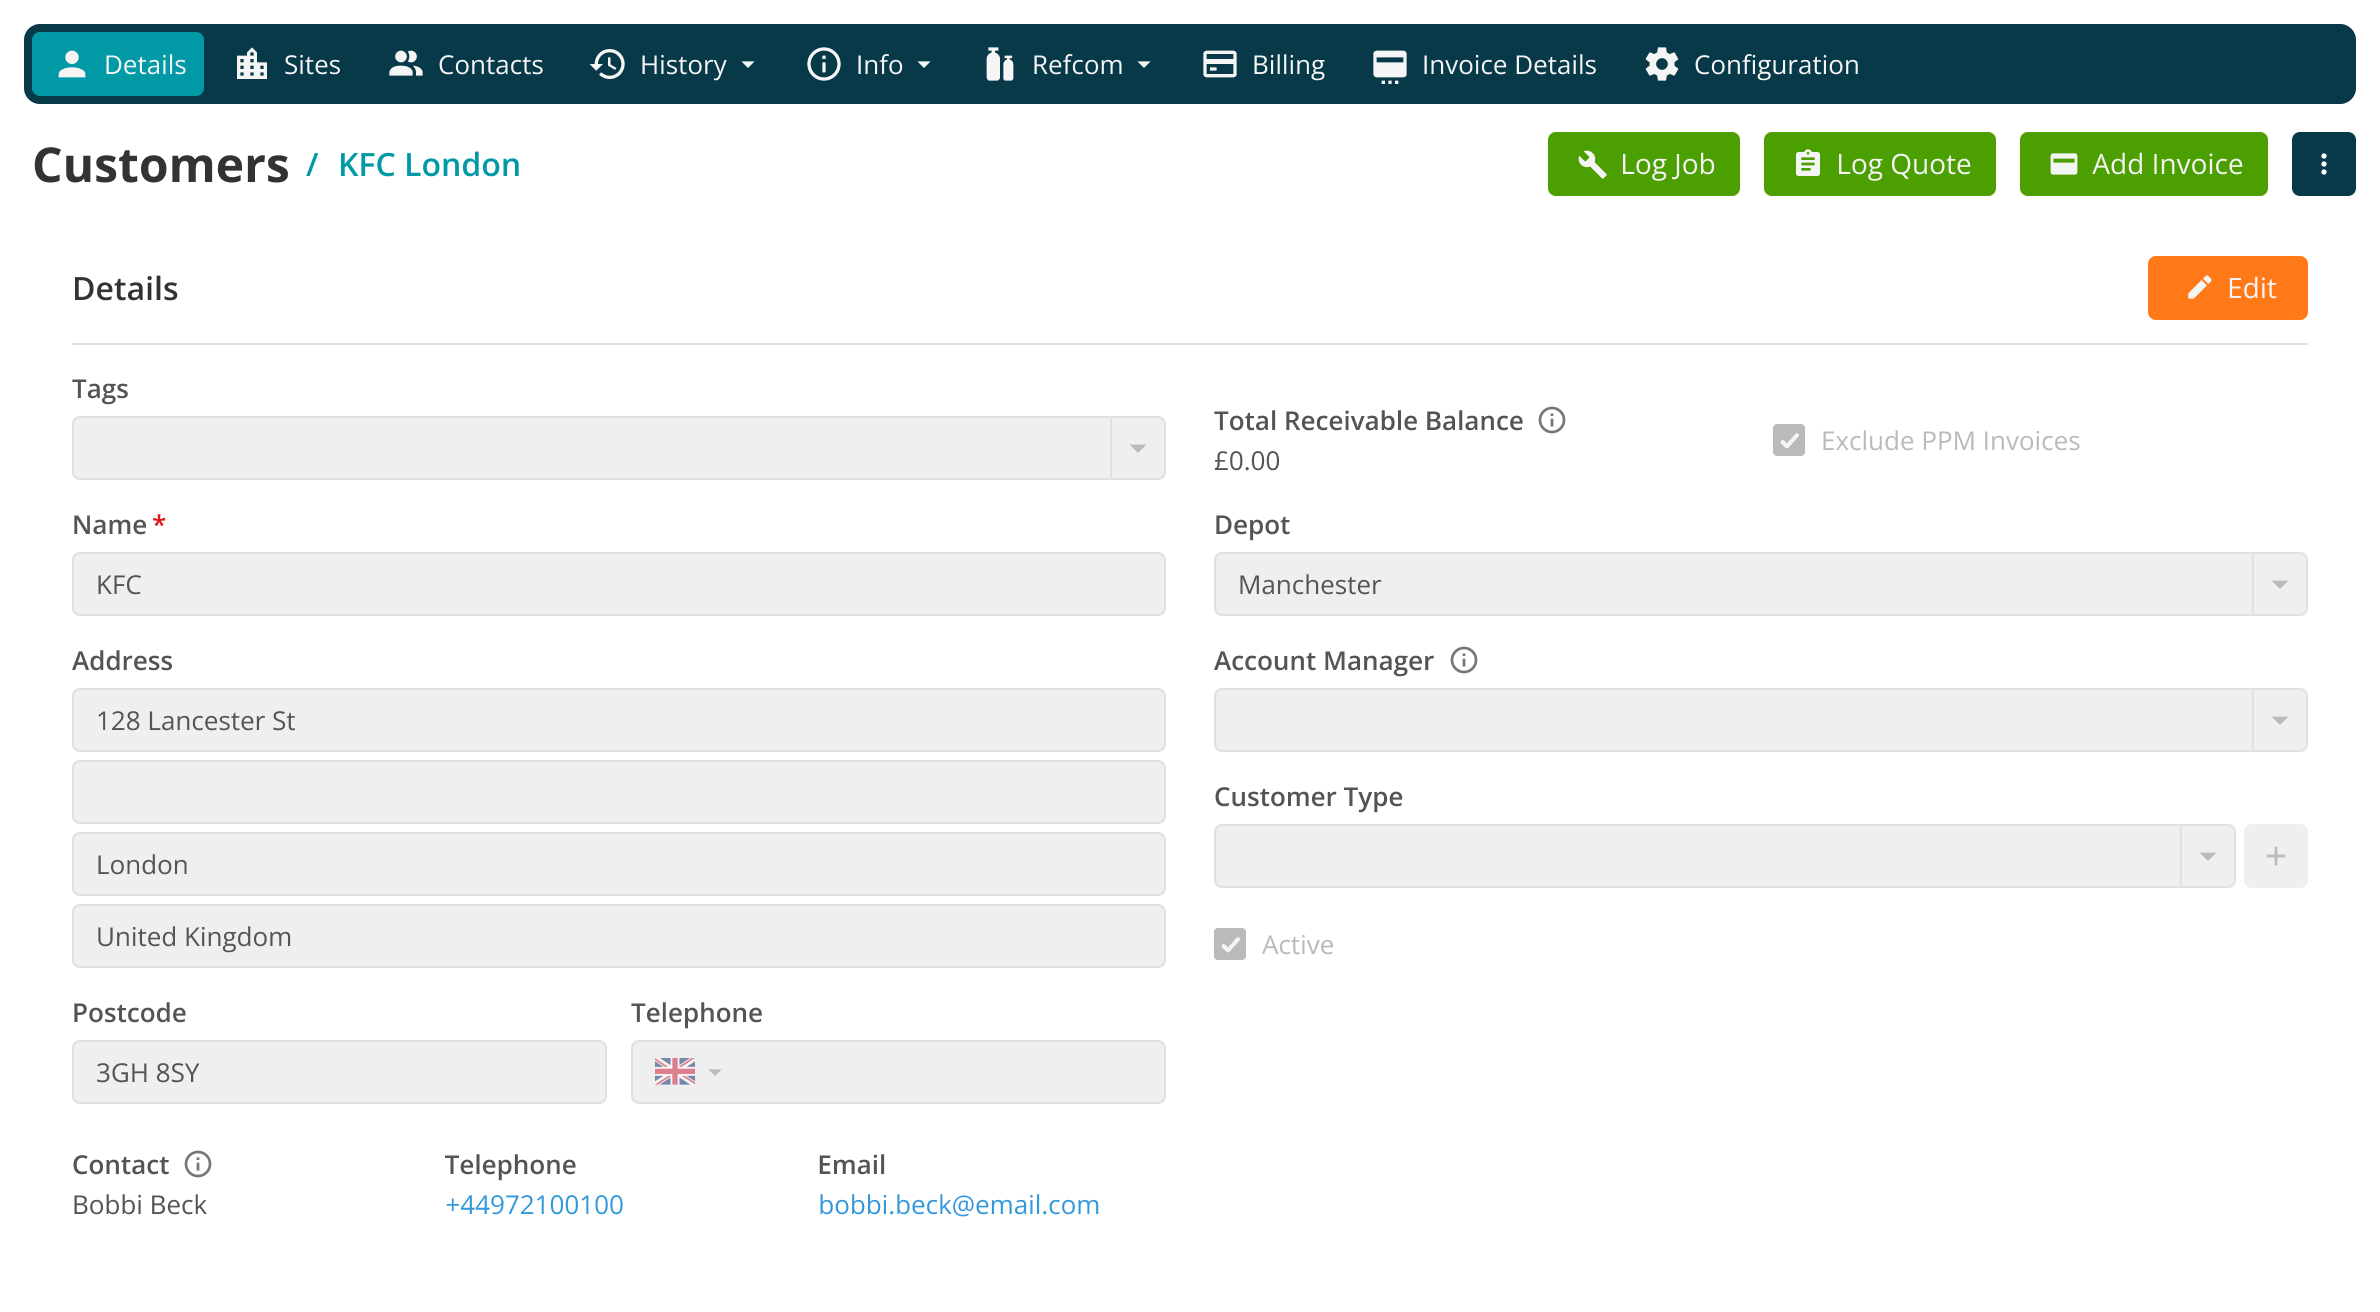
Task: Click the Info circle icon in navbar
Action: [x=824, y=64]
